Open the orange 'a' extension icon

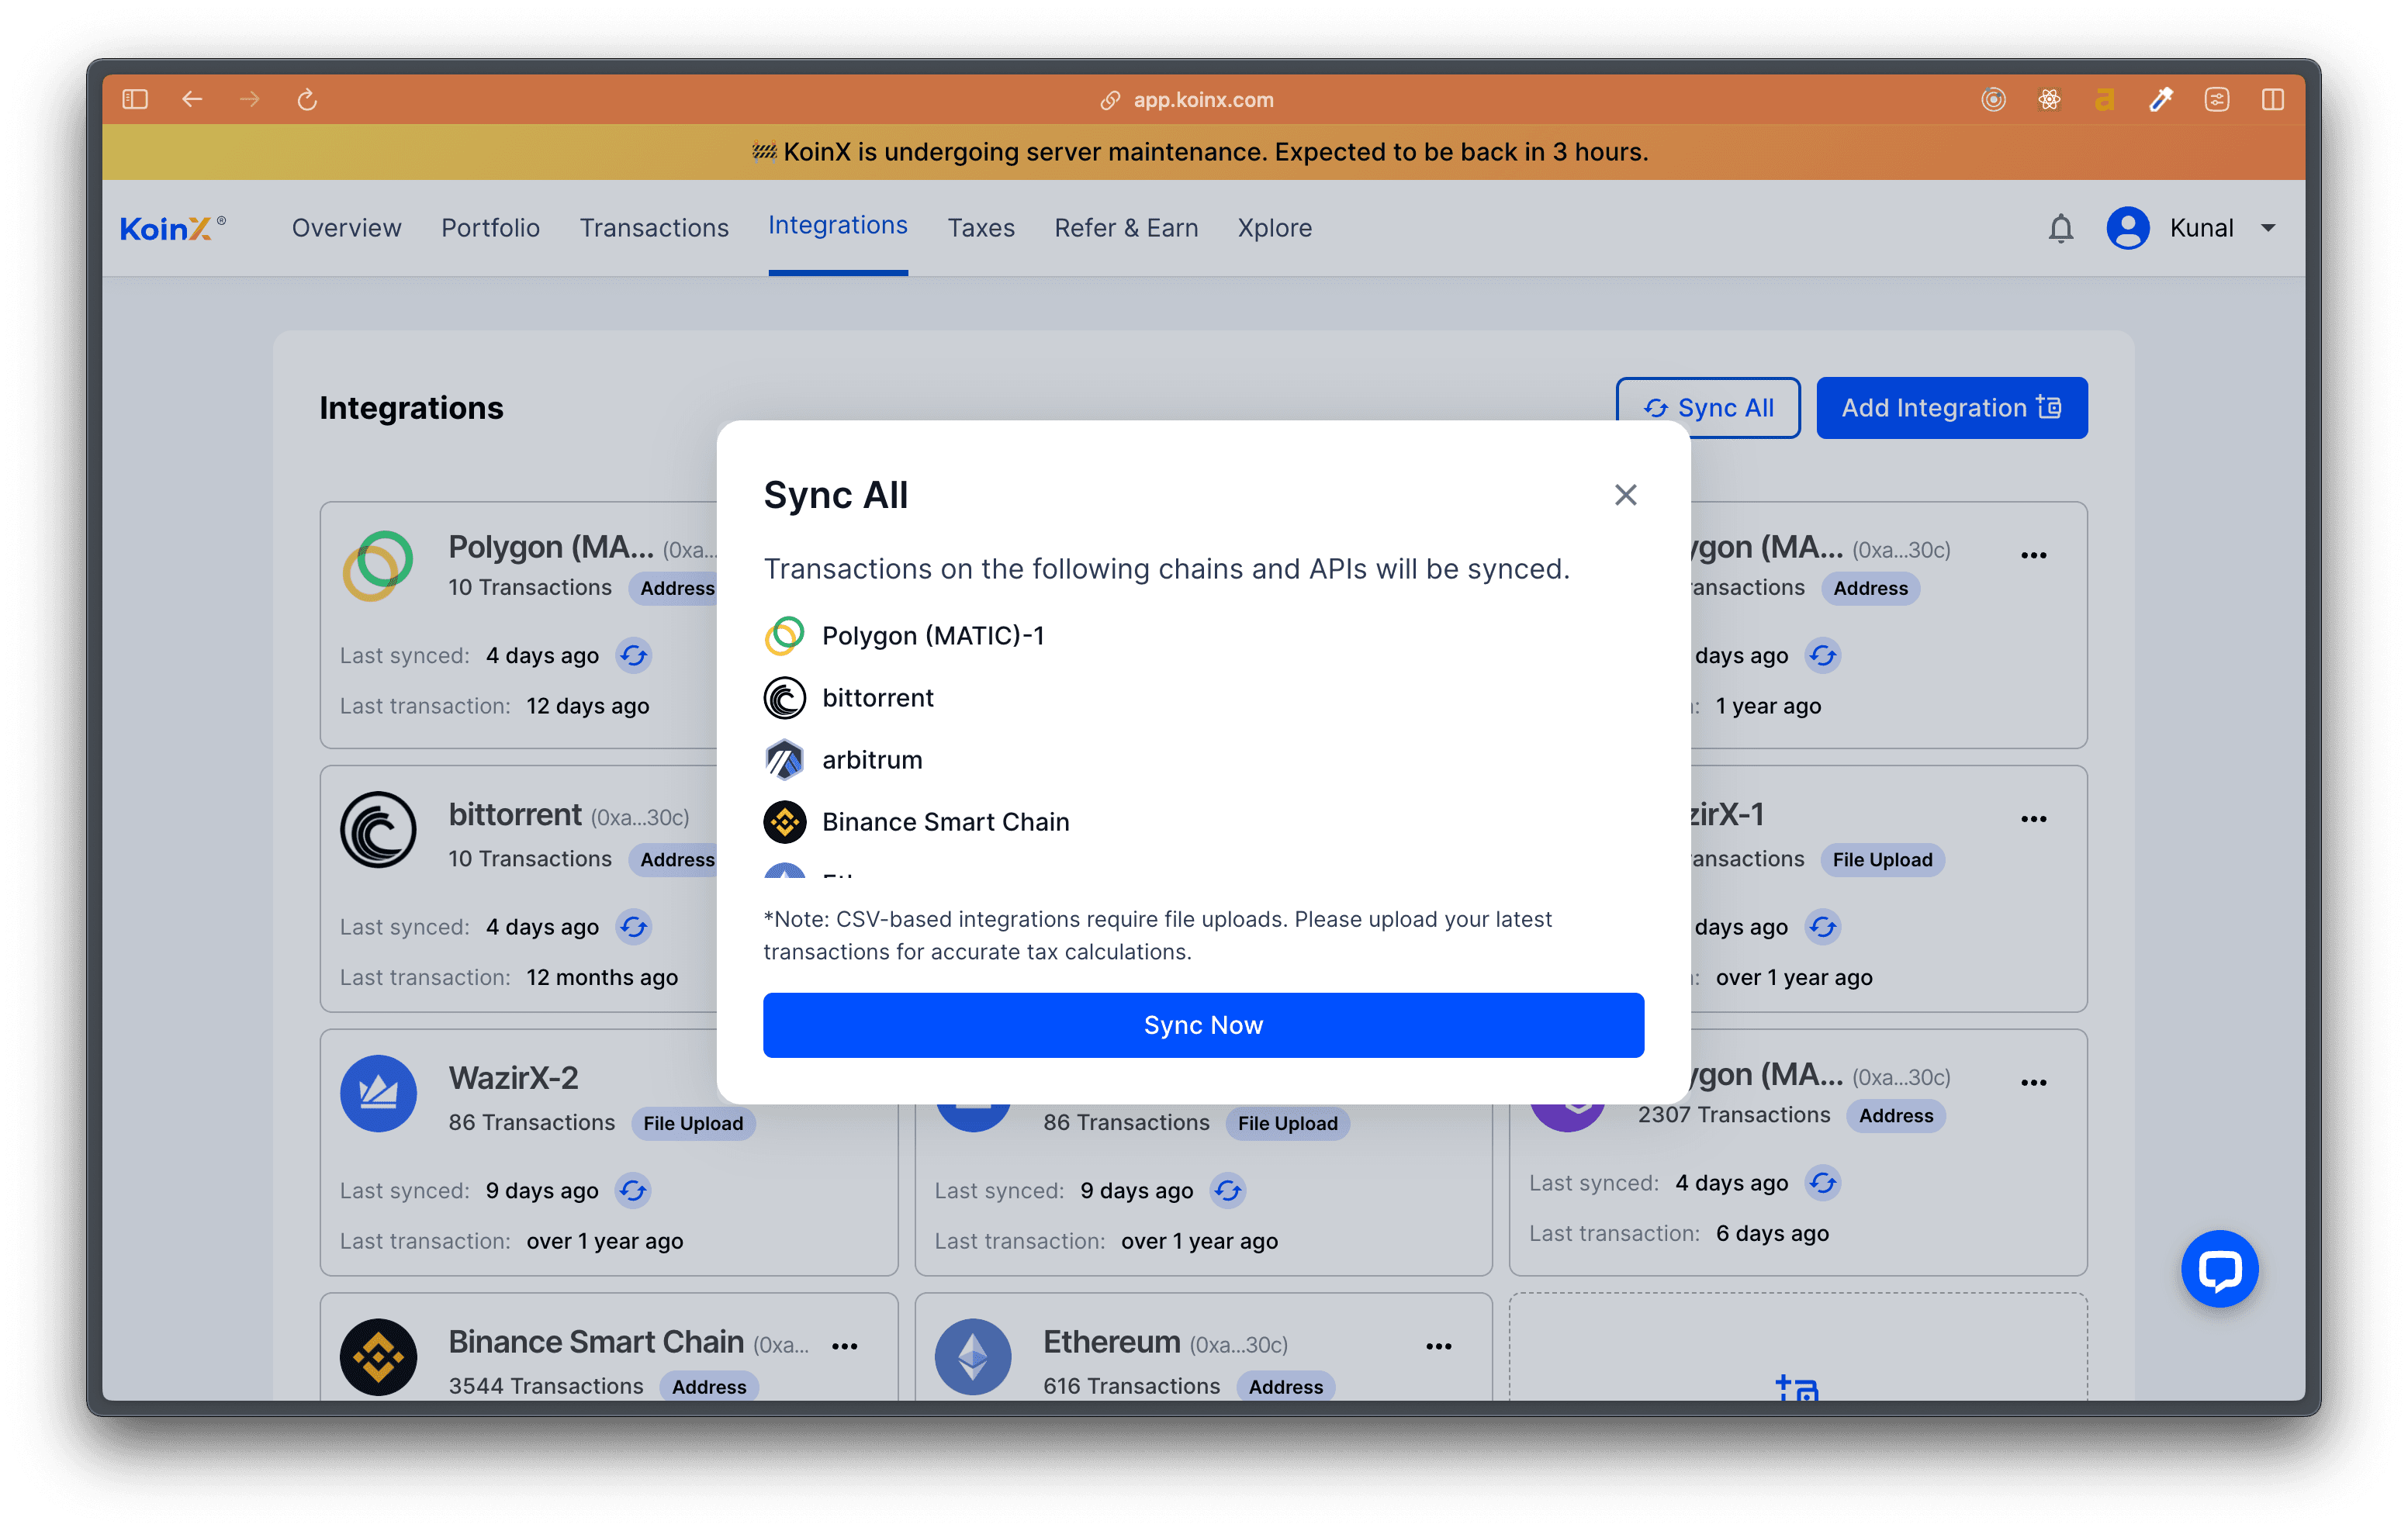[2105, 99]
